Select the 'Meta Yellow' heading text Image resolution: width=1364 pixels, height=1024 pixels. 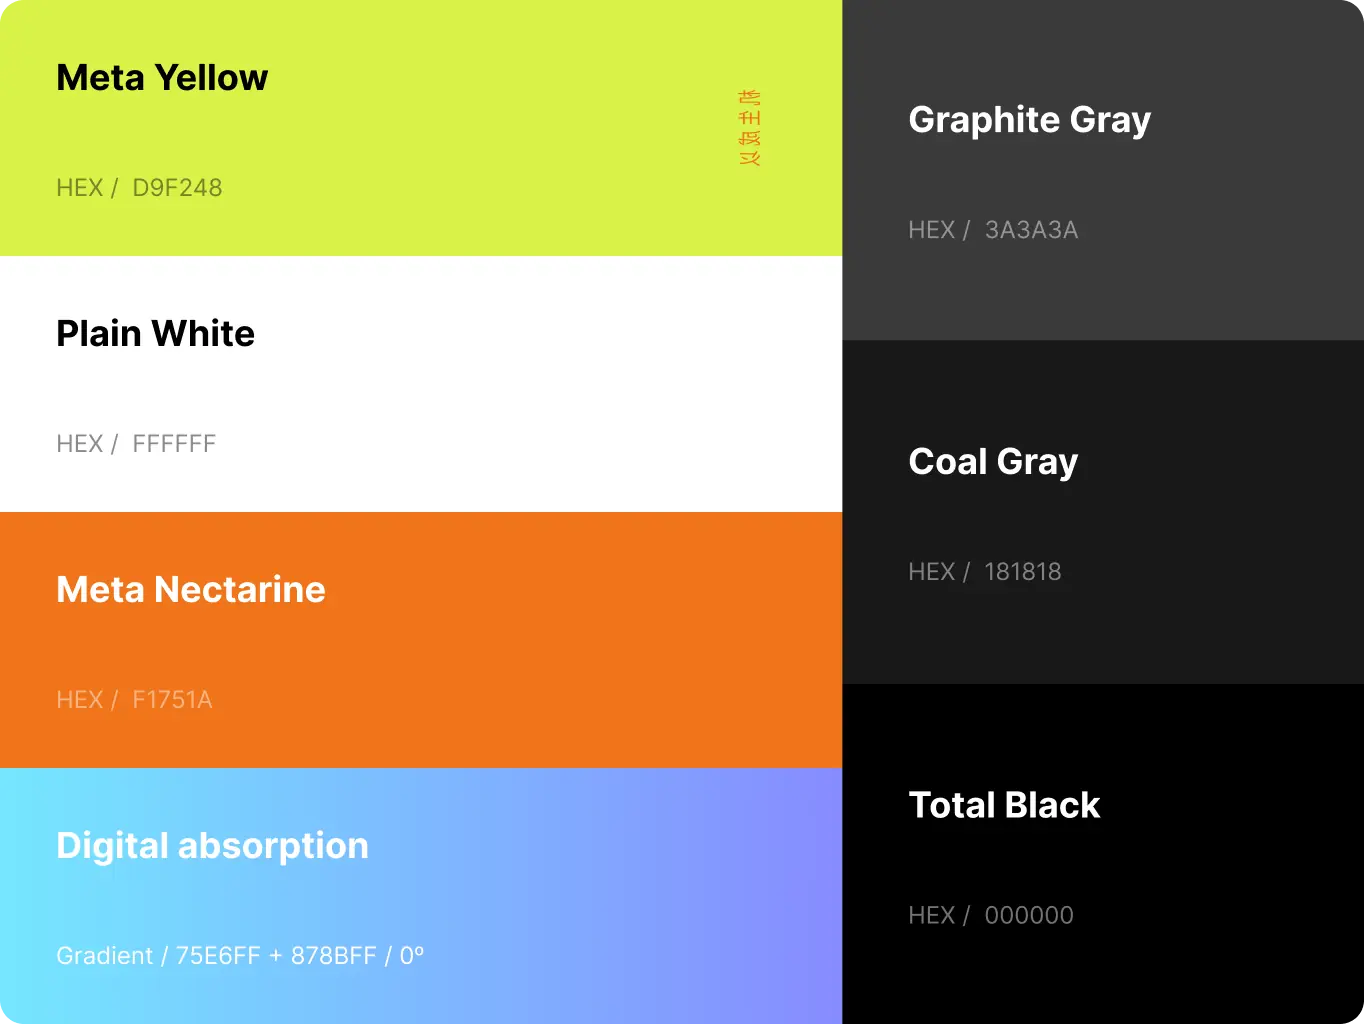(162, 78)
